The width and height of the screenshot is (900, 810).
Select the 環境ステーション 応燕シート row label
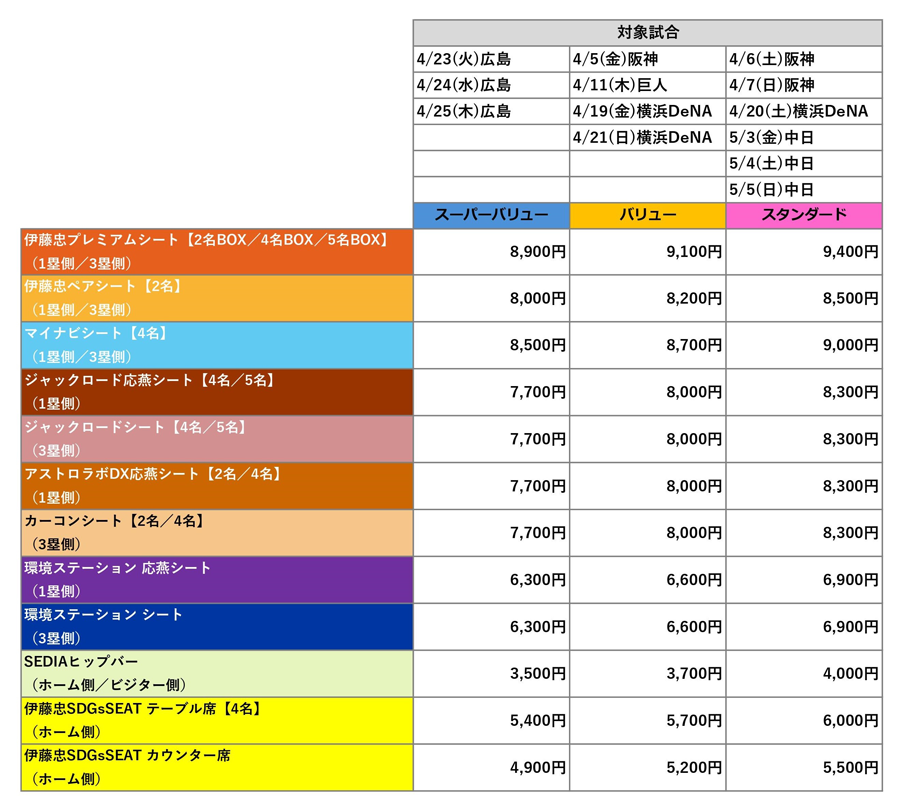(217, 580)
